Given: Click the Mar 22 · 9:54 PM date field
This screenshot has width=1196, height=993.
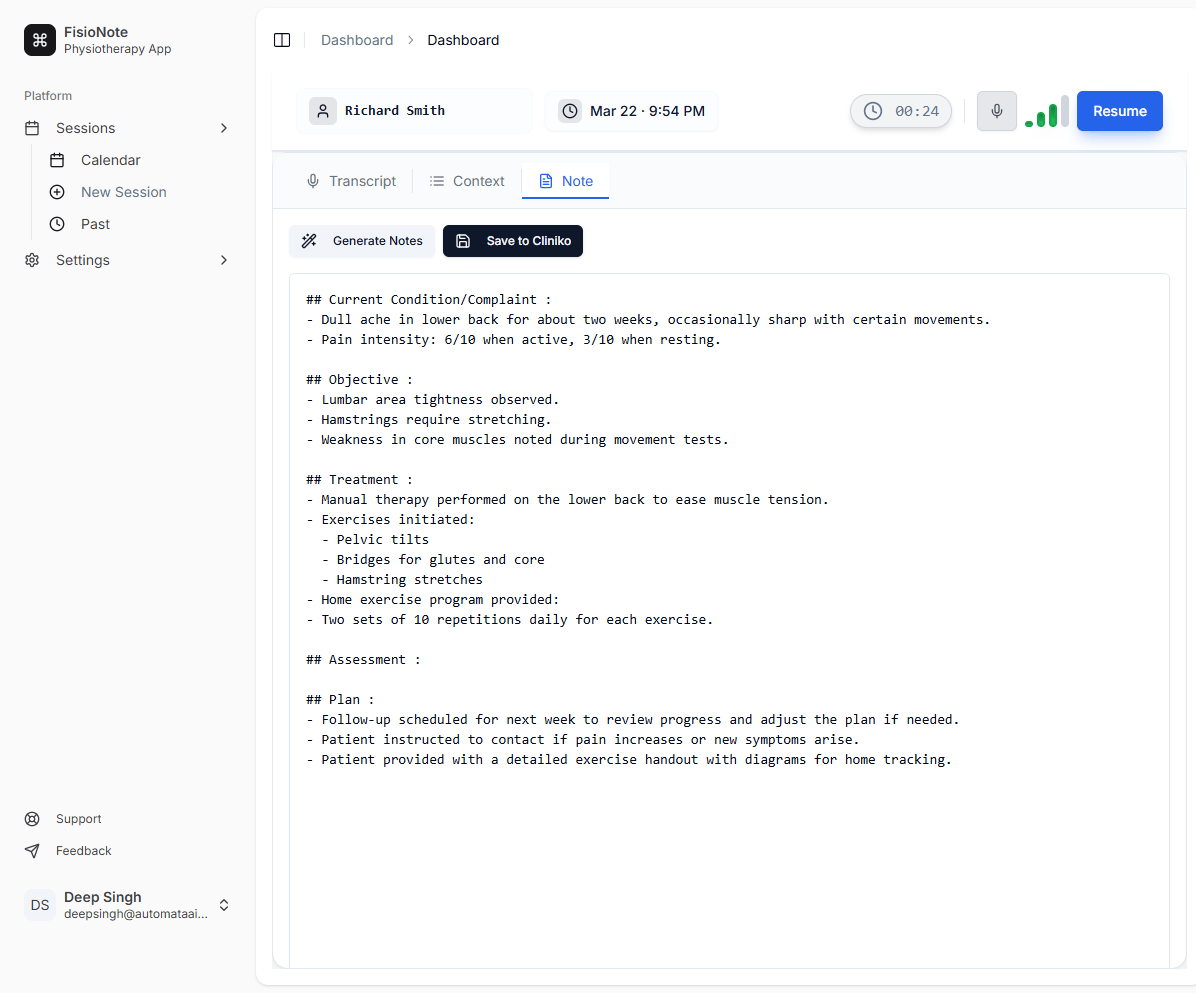Looking at the screenshot, I should 632,111.
